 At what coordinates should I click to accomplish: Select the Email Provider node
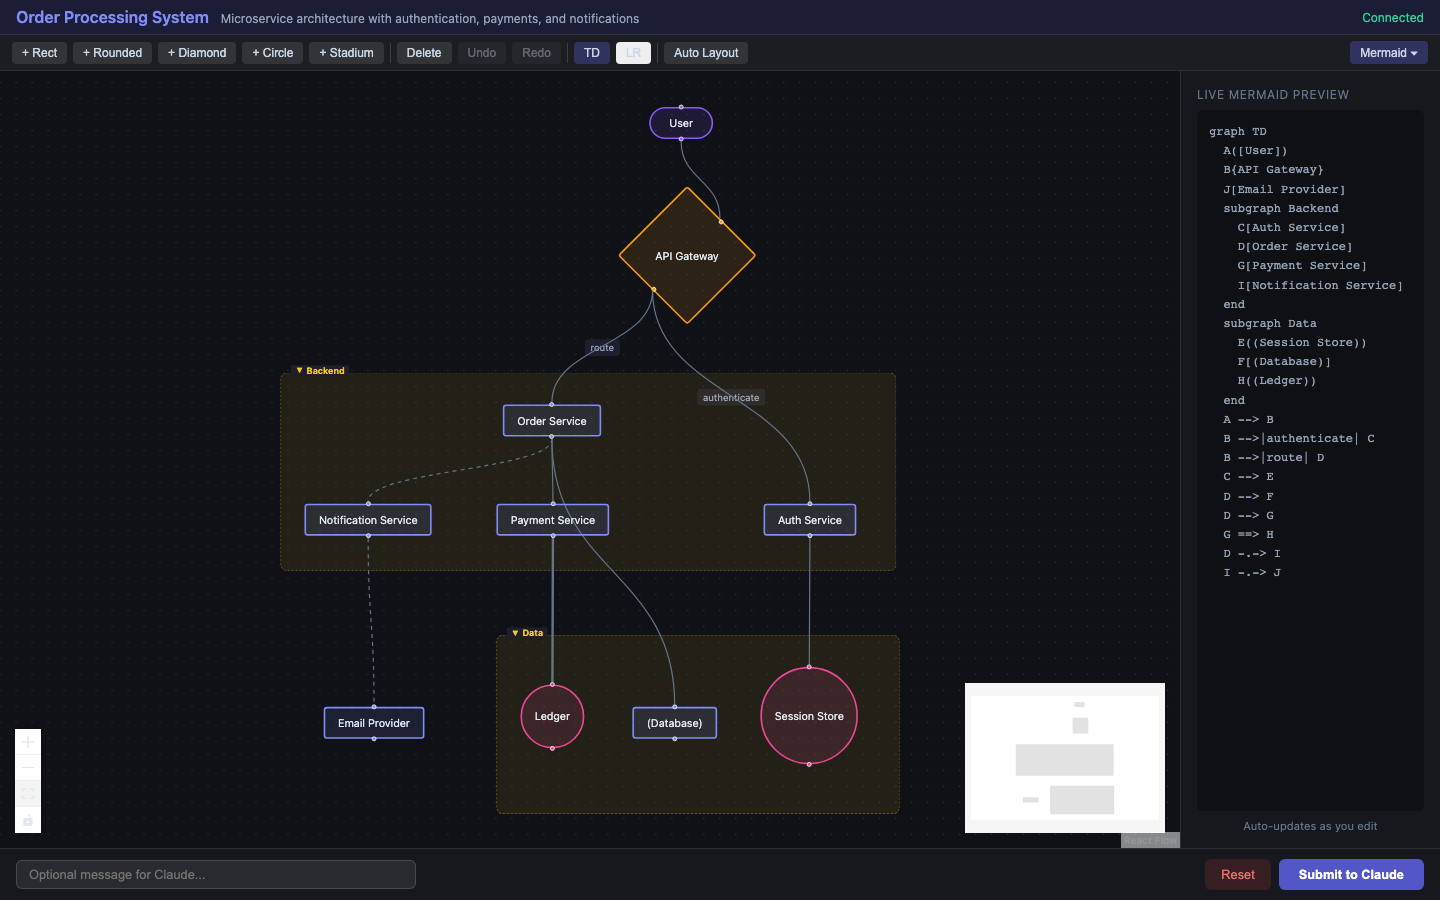tap(374, 723)
